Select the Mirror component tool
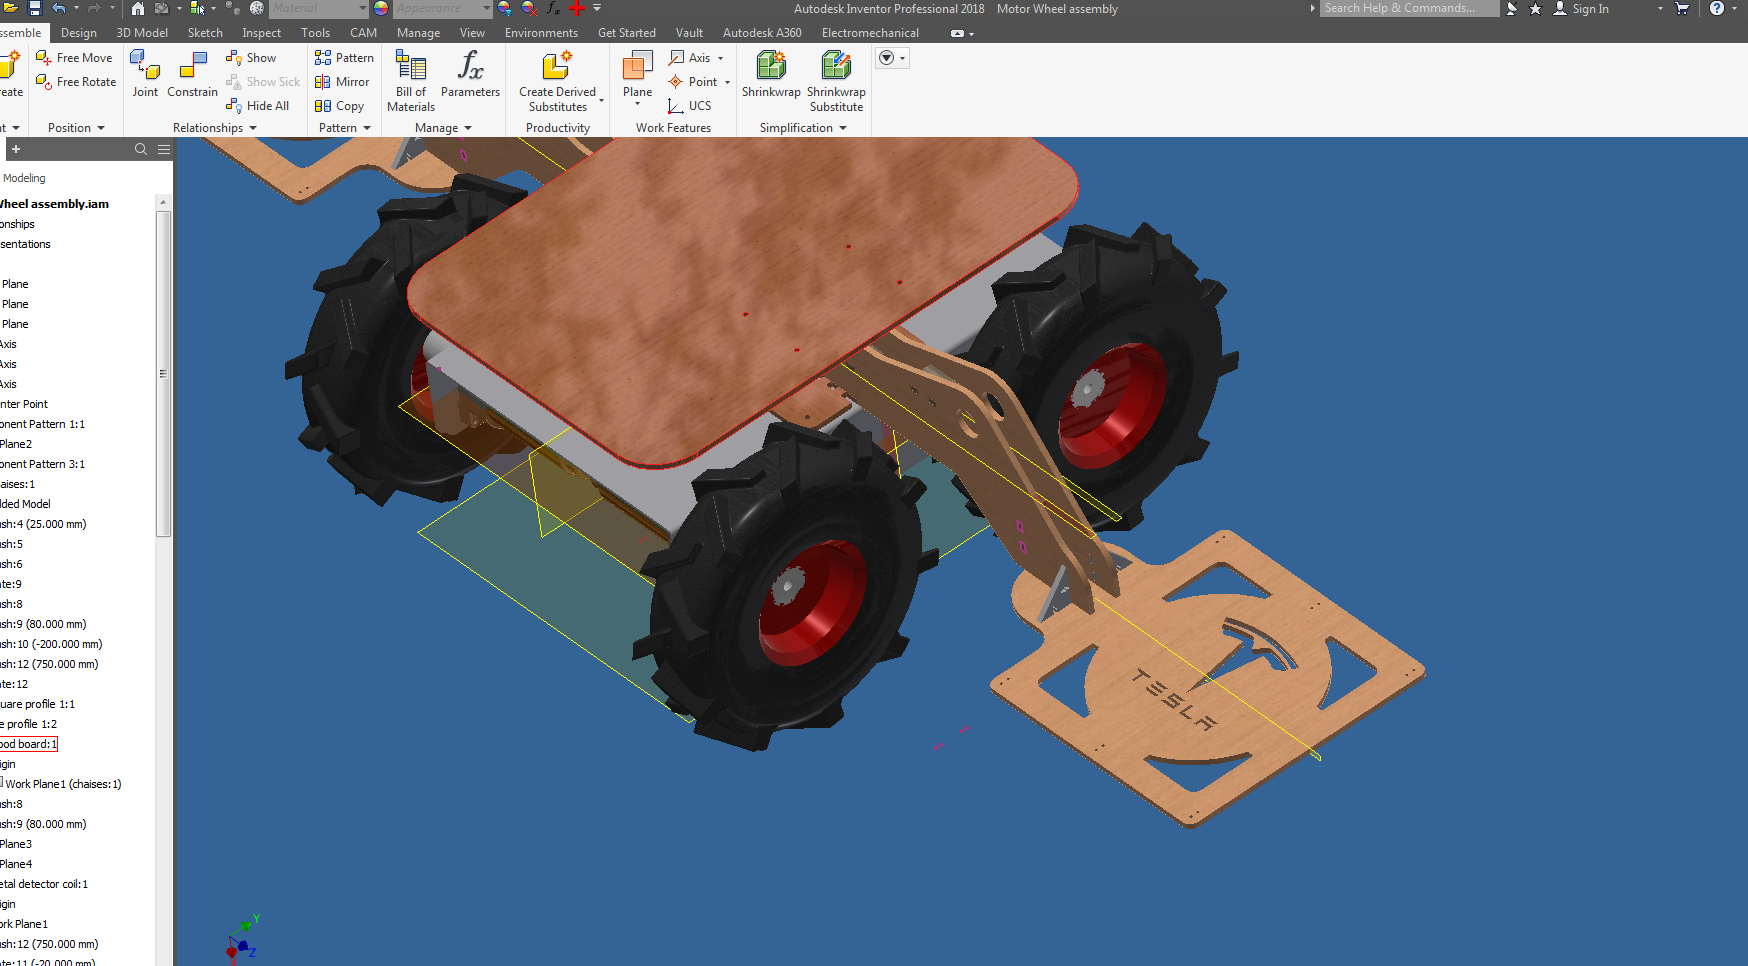The height and width of the screenshot is (966, 1748). coord(342,82)
